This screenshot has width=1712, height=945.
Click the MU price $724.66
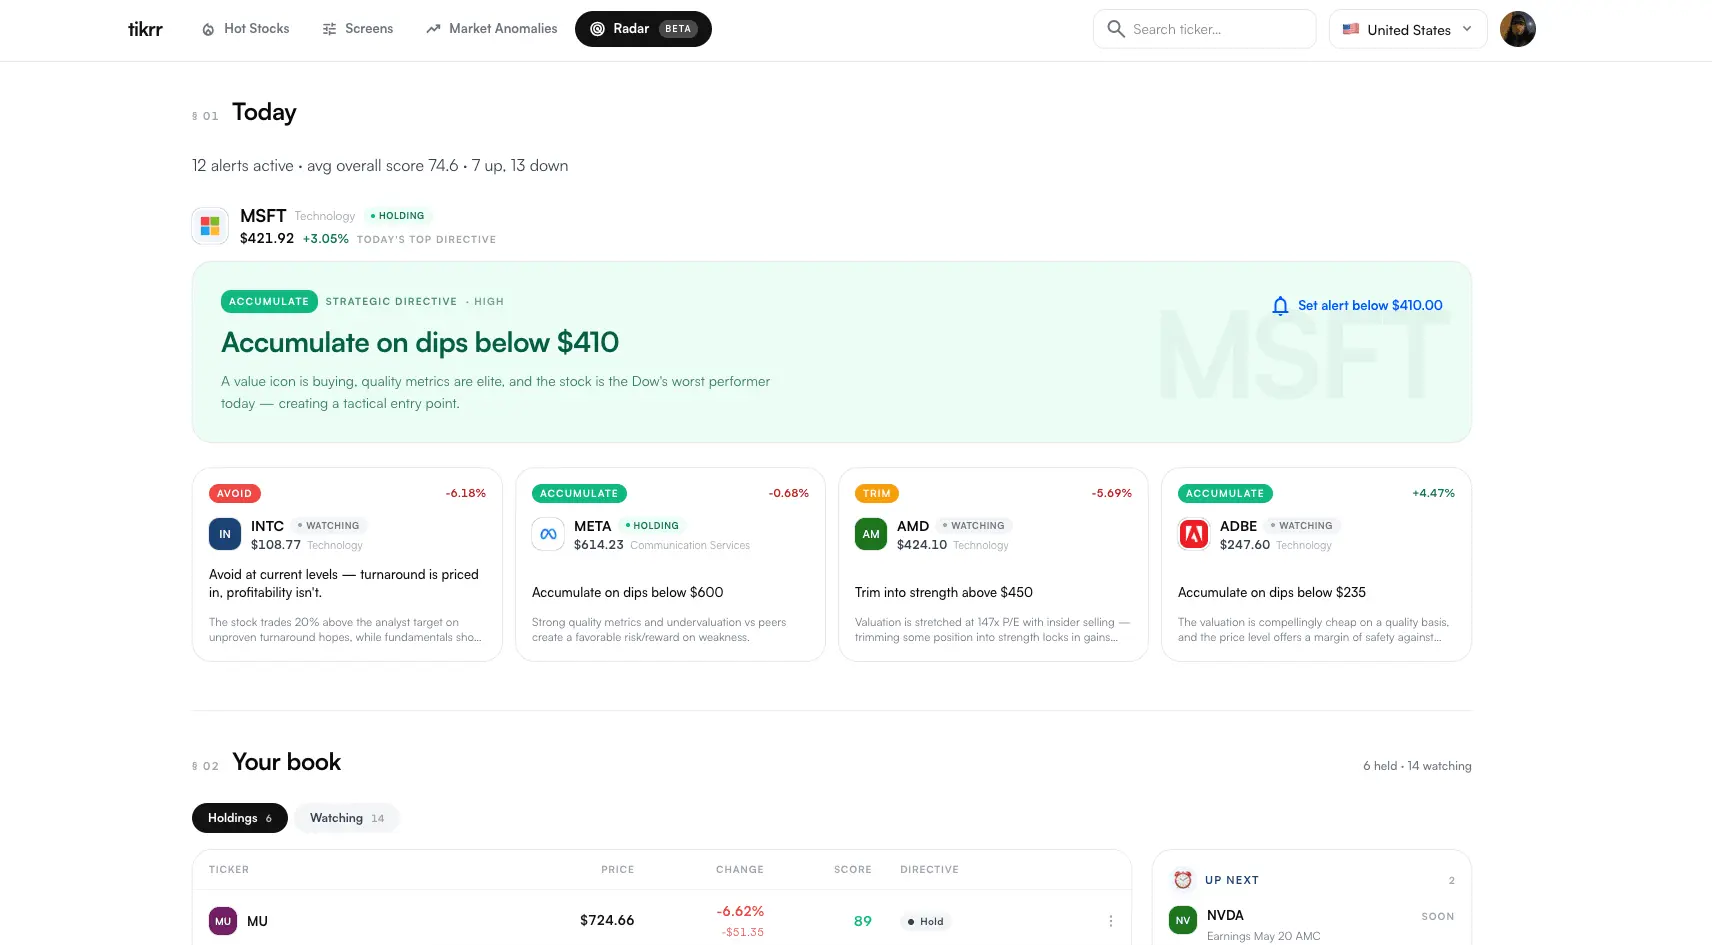point(607,920)
